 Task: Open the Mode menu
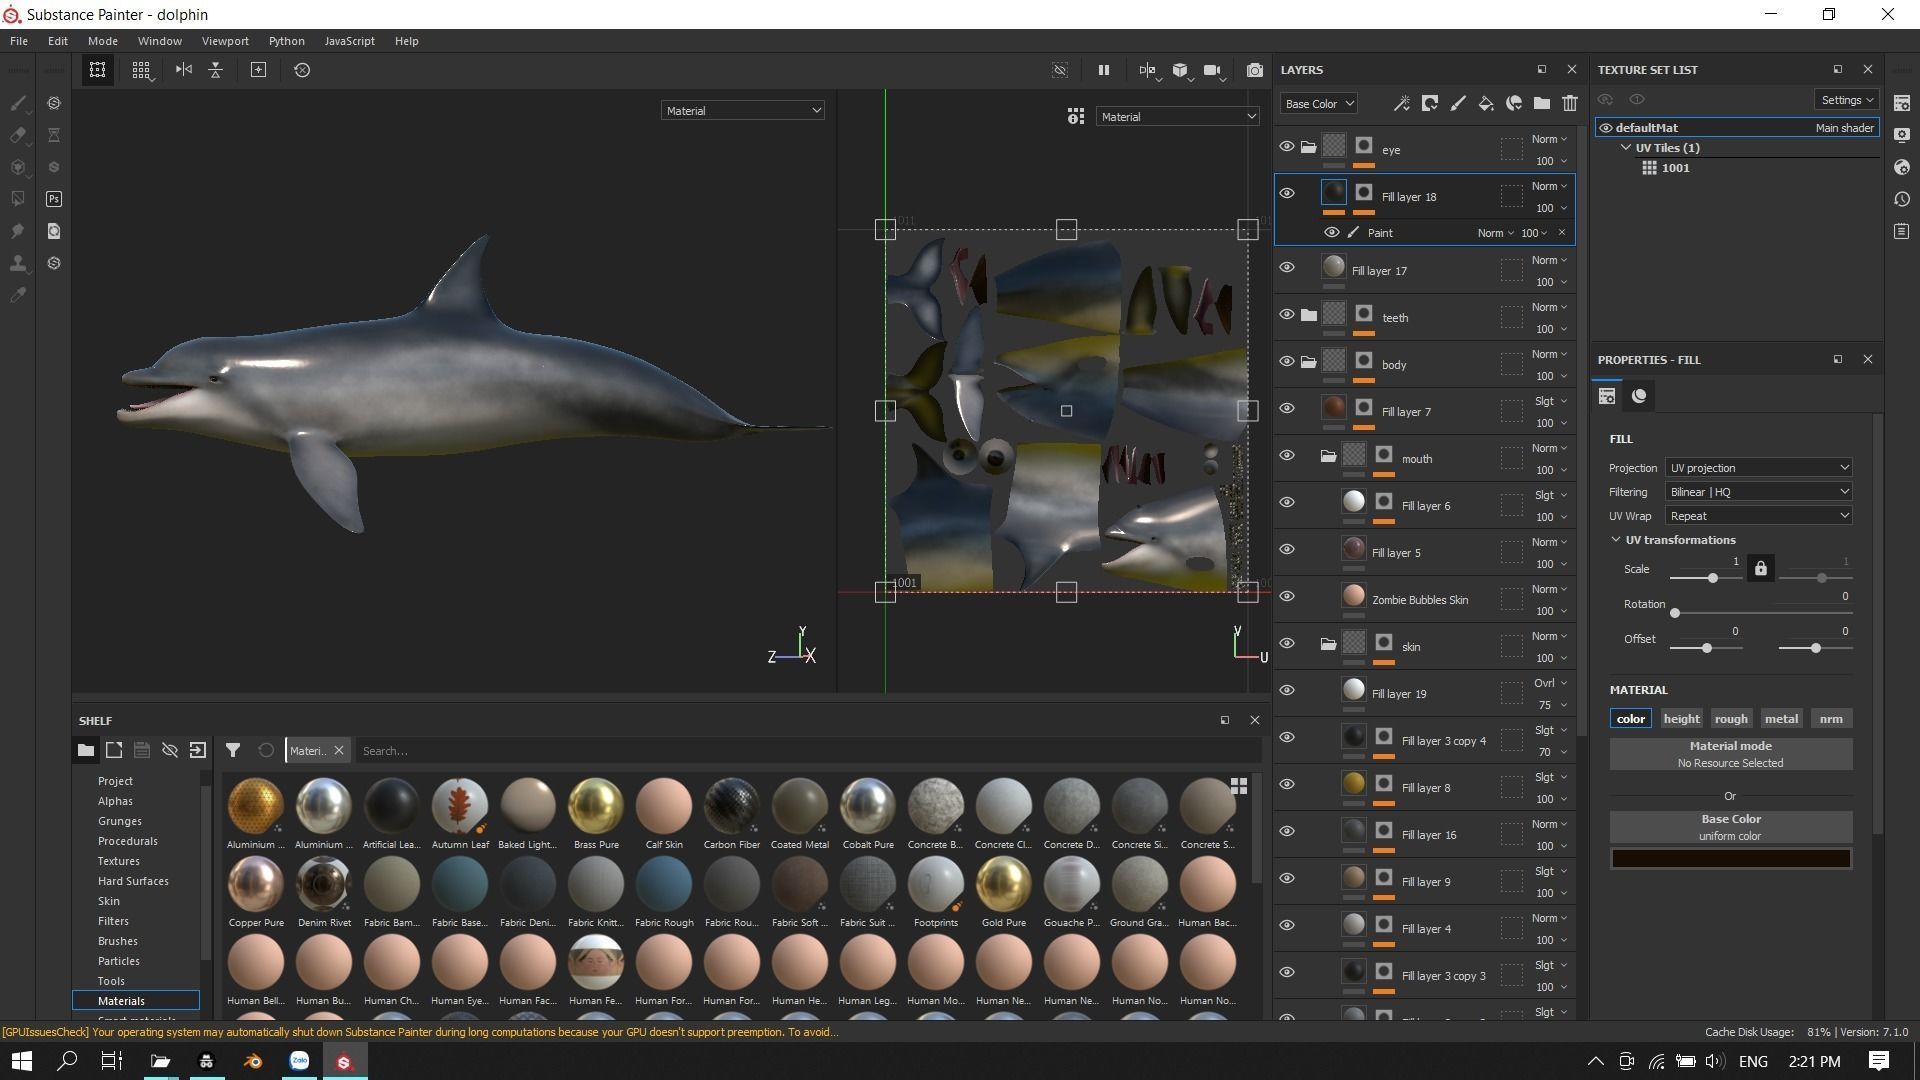102,41
